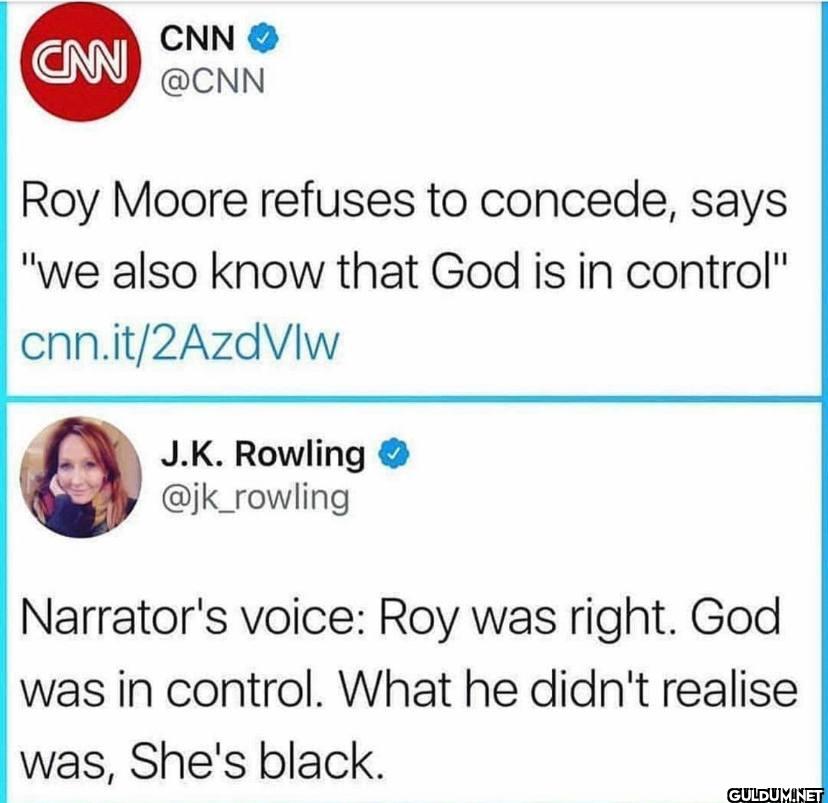Click the verified badge beside CNN name
The width and height of the screenshot is (828, 803).
(x=263, y=39)
